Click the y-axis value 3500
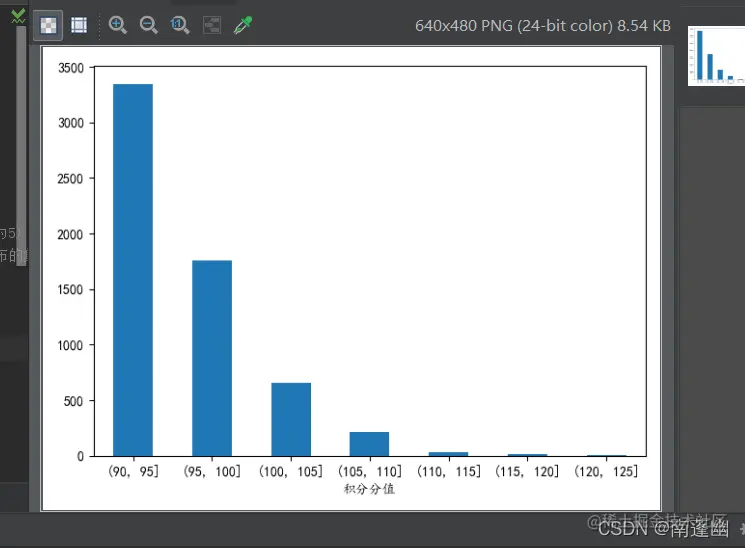This screenshot has height=548, width=745. [x=71, y=68]
